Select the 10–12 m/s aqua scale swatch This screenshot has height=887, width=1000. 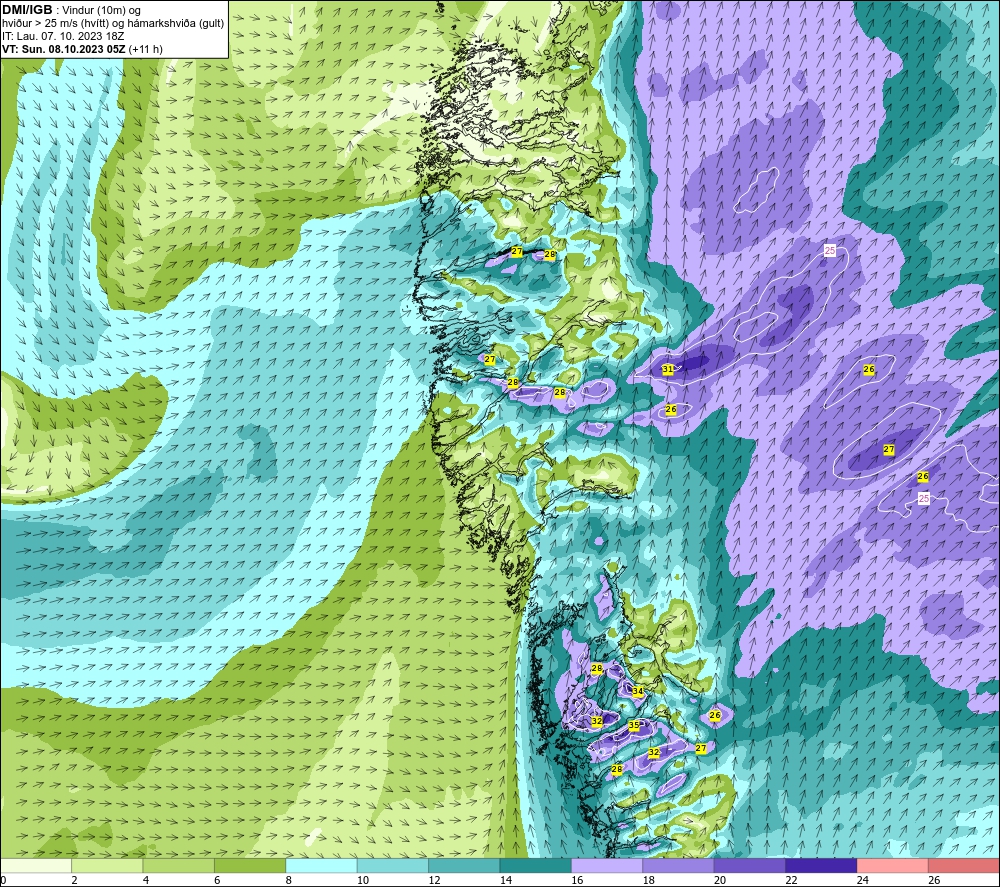click(x=393, y=866)
